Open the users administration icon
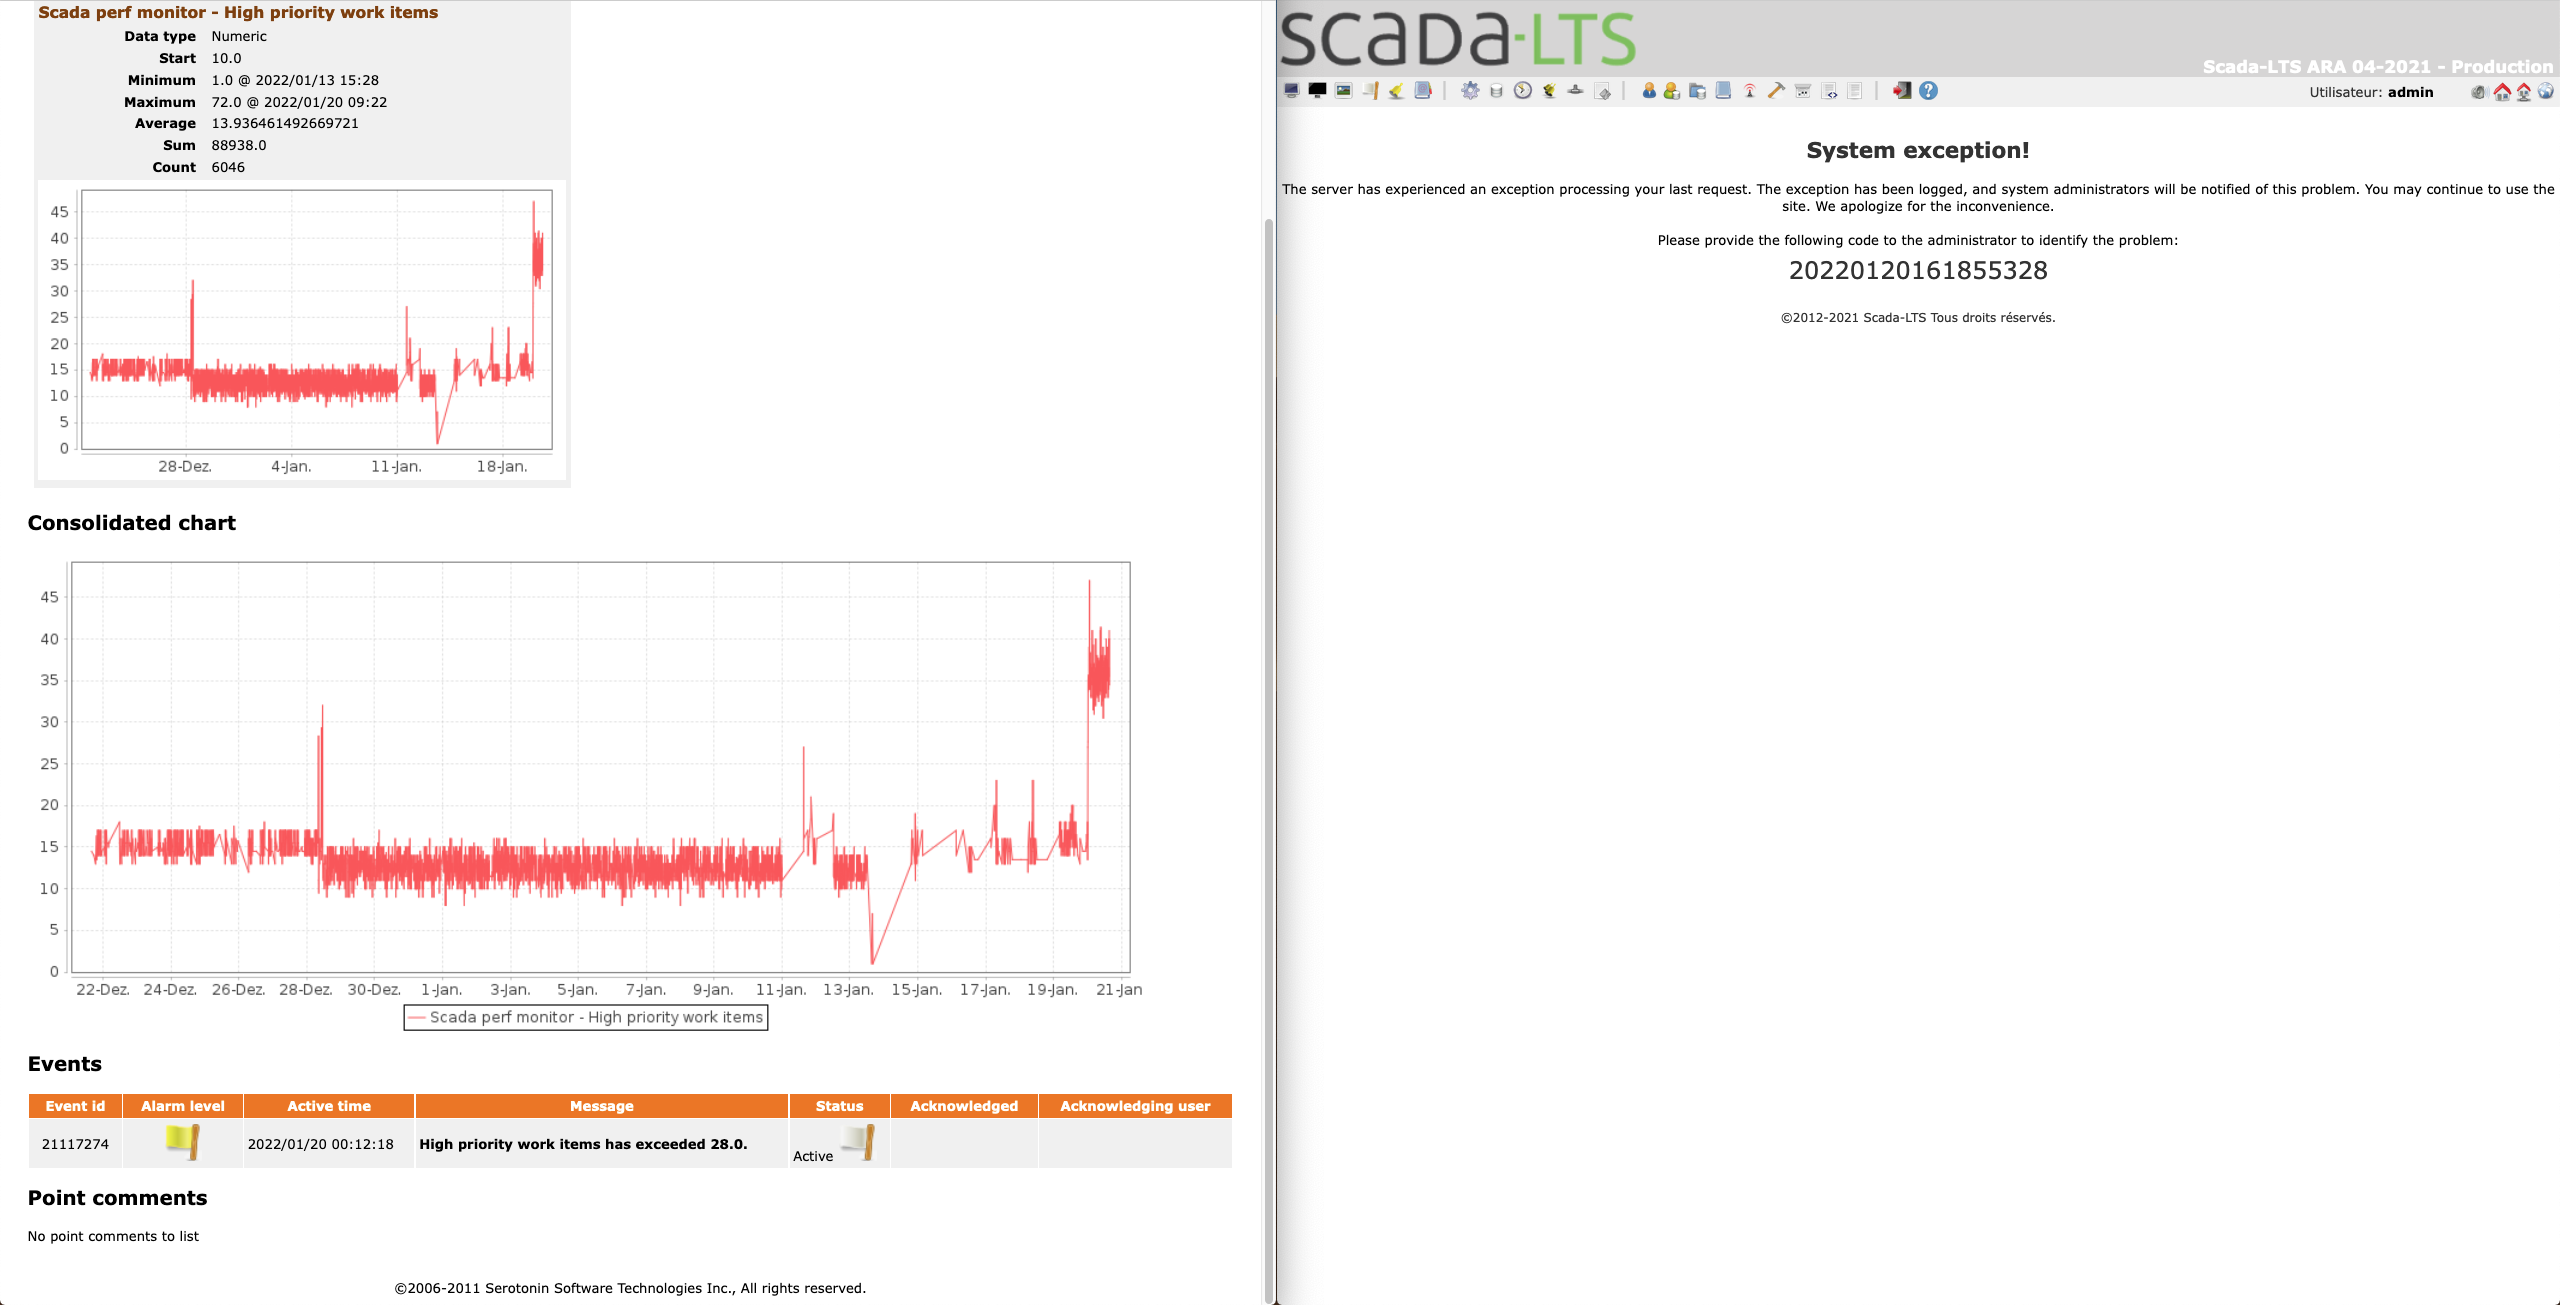Viewport: 2560px width, 1305px height. (1650, 91)
